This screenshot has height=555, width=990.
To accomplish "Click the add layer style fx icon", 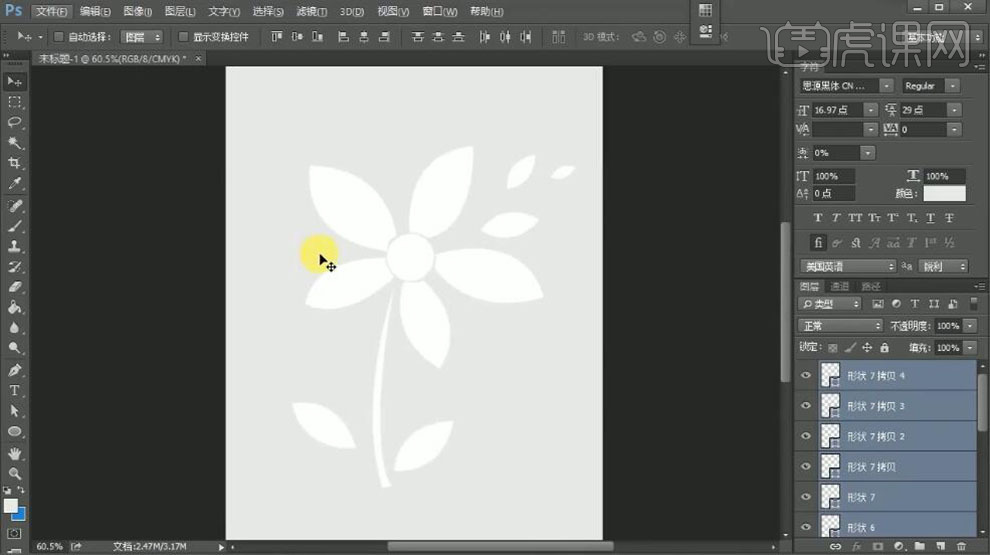I will coord(855,547).
